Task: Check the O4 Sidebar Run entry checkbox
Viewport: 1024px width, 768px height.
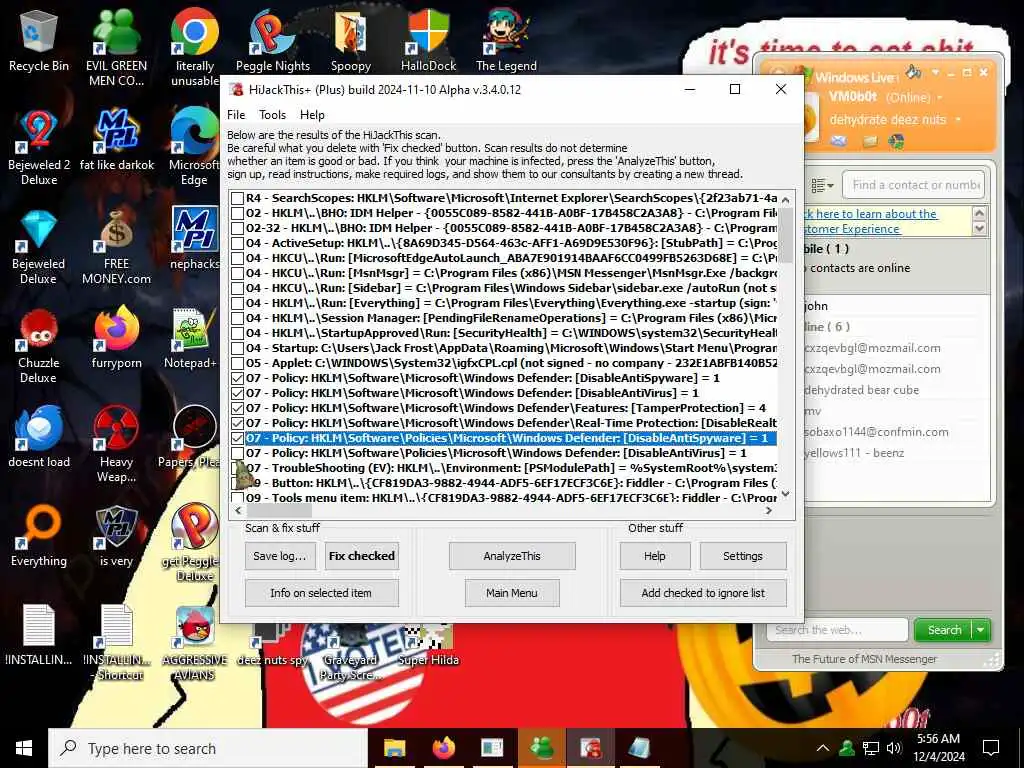Action: pos(238,289)
